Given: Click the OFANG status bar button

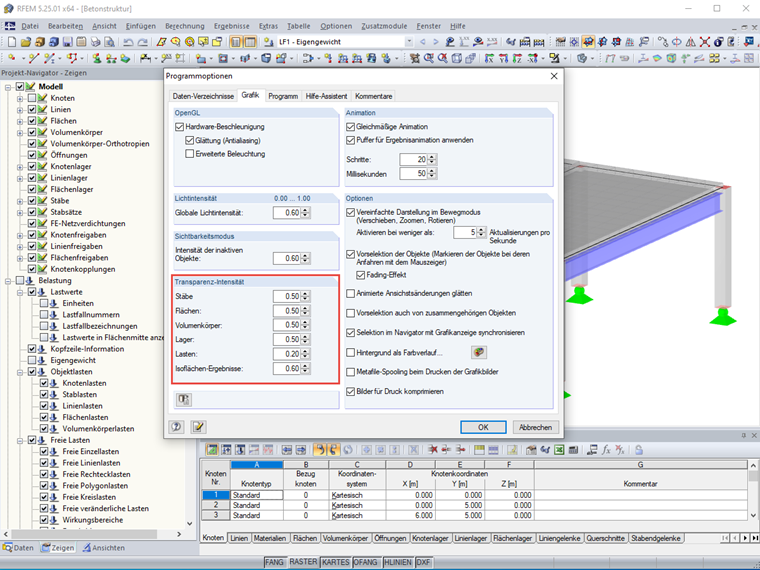Looking at the screenshot, I should pyautogui.click(x=365, y=562).
